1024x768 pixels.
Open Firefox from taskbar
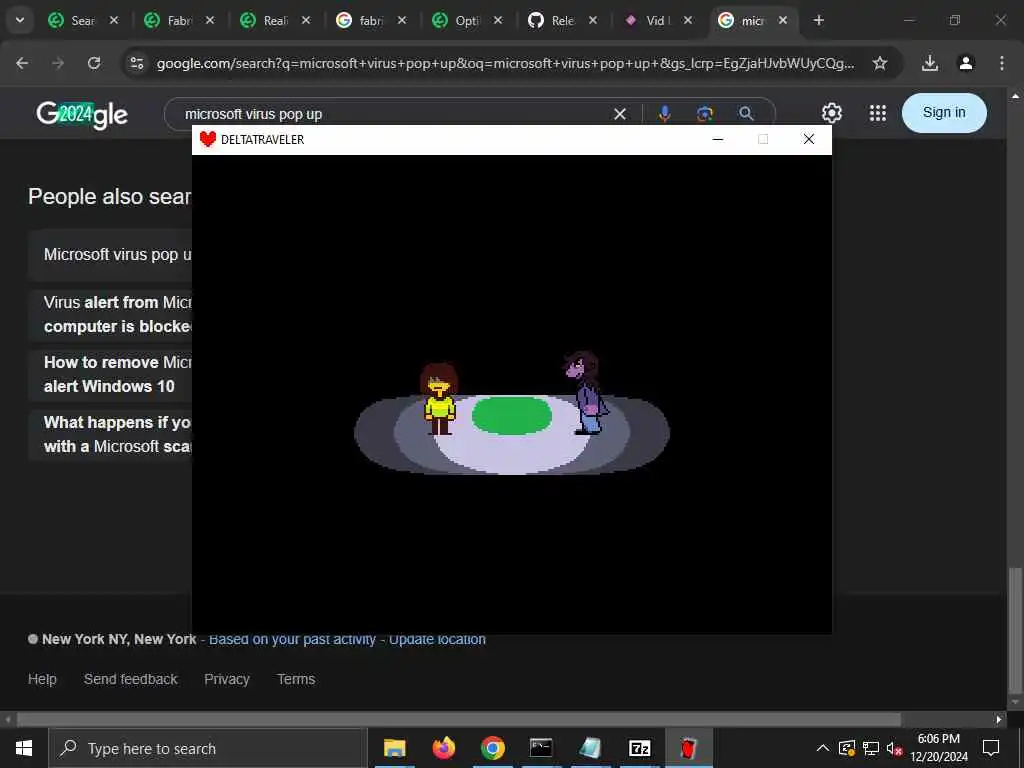pos(443,748)
